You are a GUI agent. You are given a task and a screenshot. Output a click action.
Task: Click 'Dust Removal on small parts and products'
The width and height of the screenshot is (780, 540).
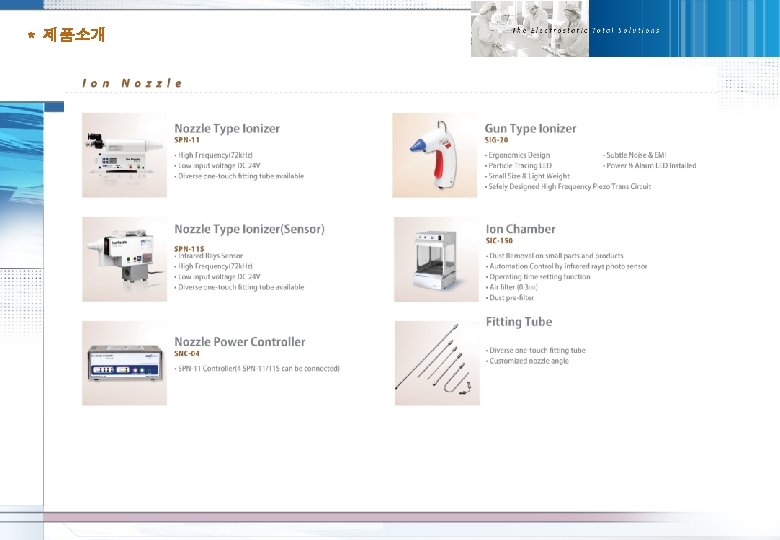click(555, 256)
